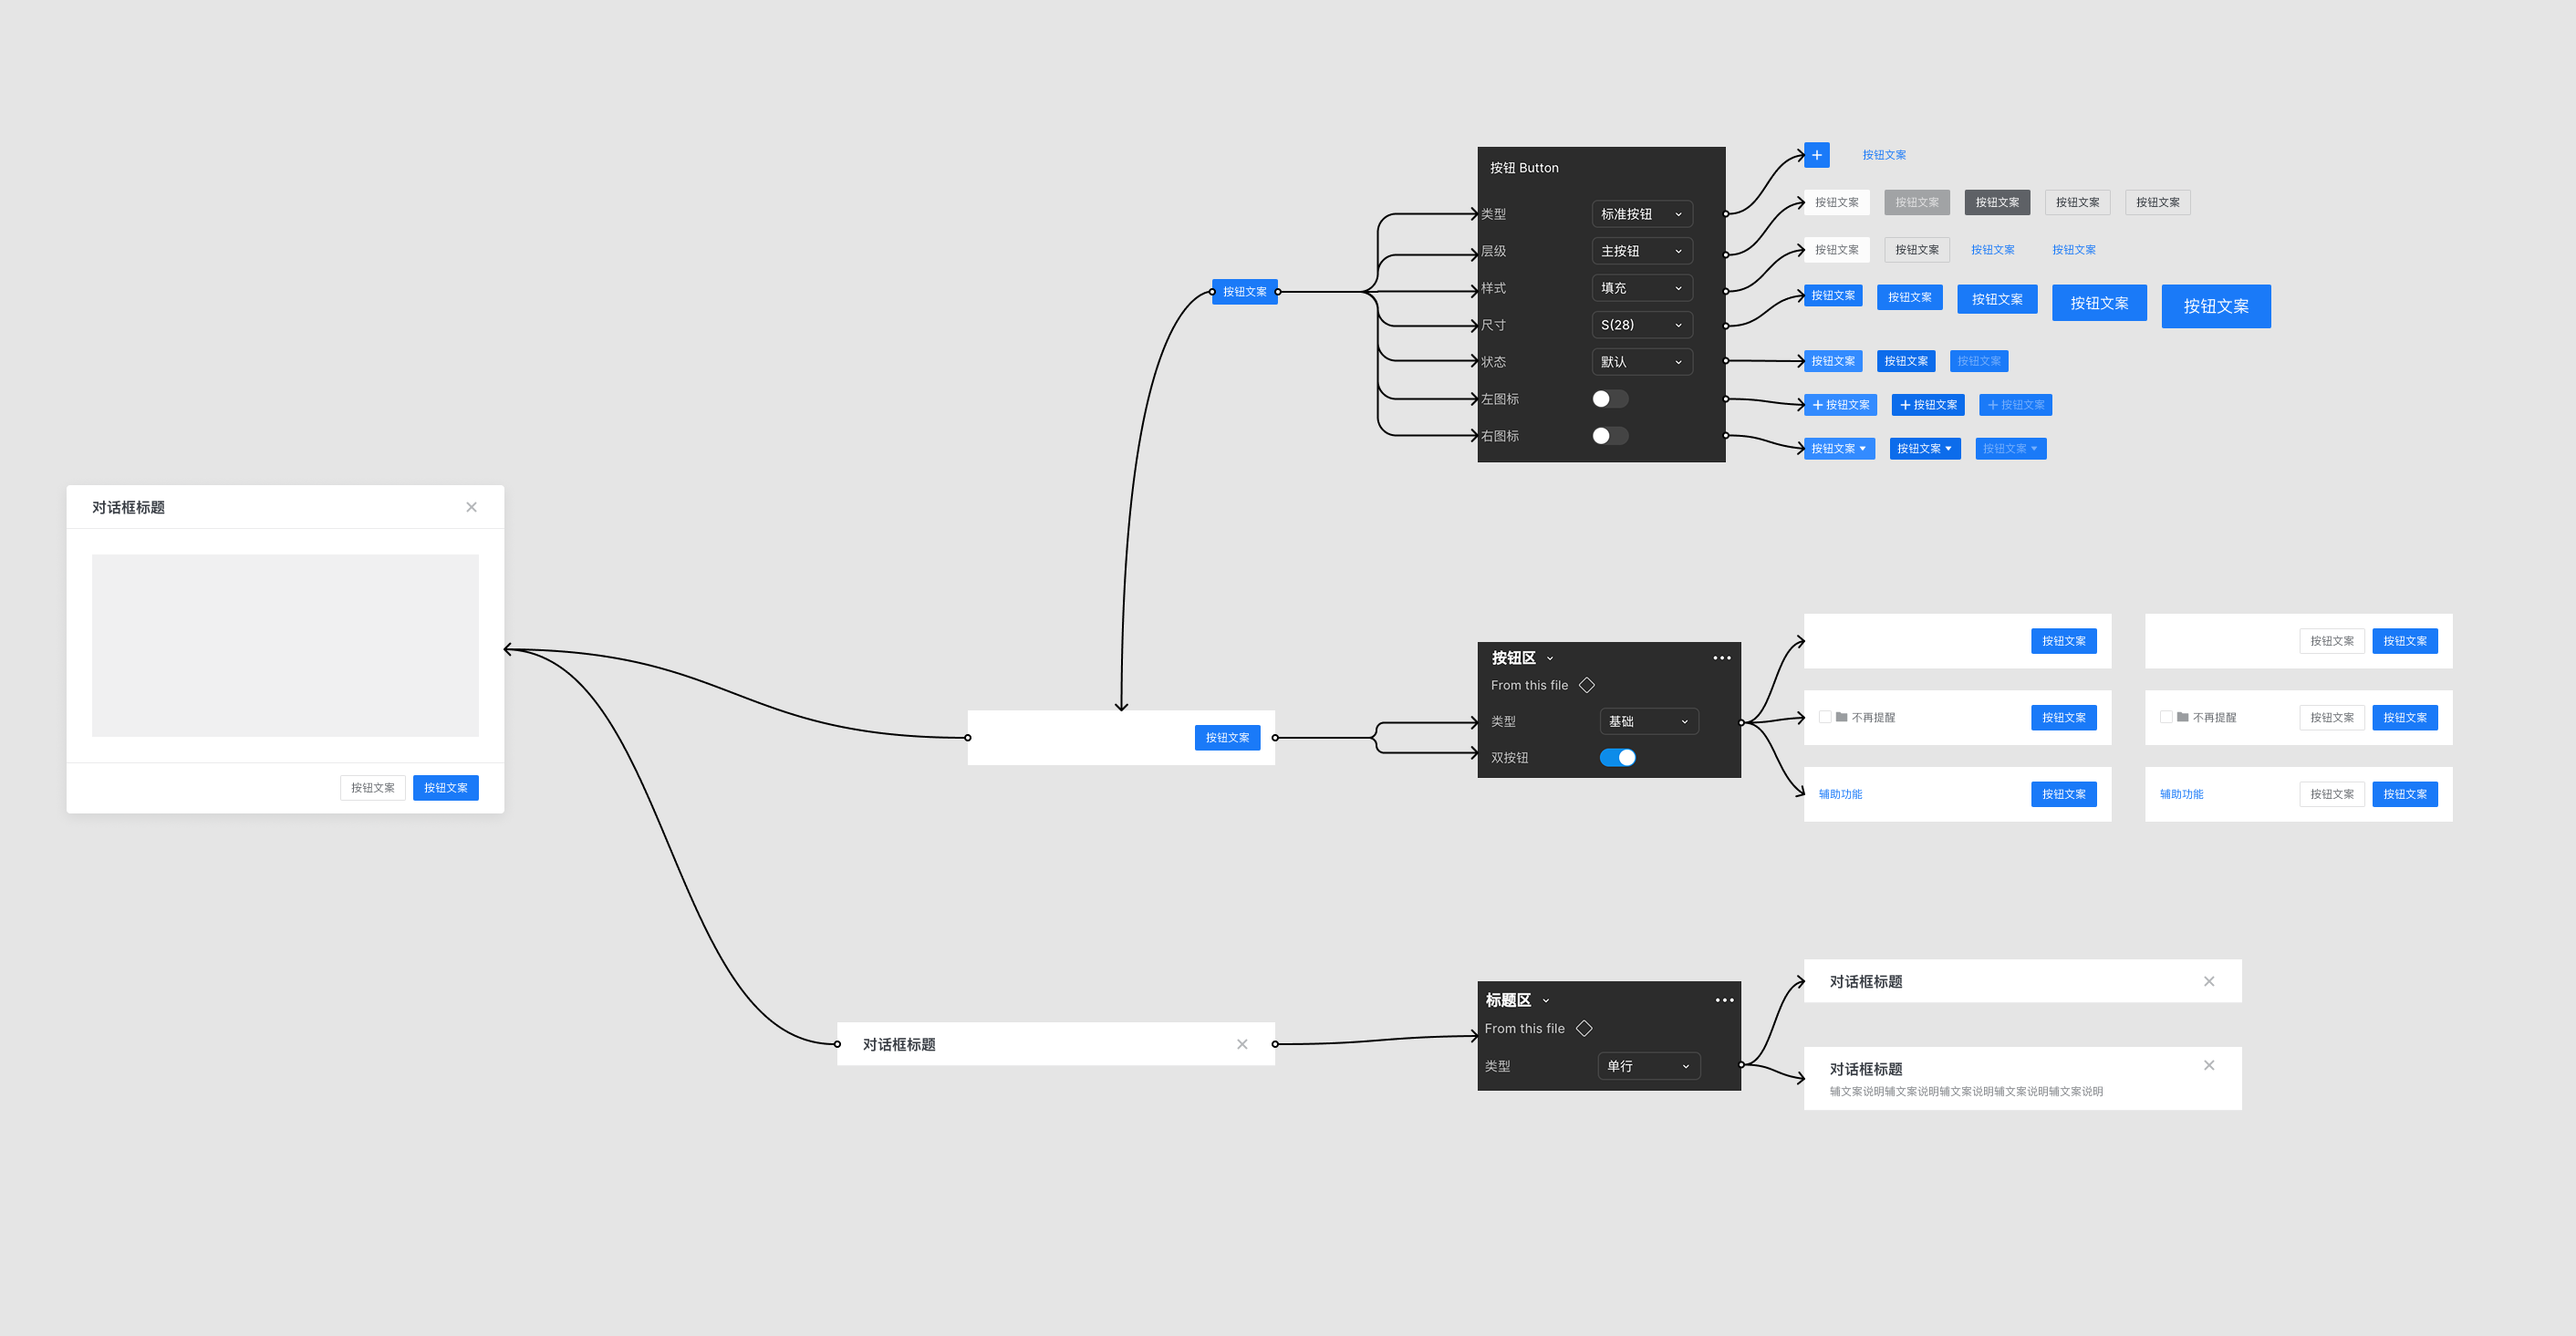Check the first 不再提醒 checkbox
Image resolution: width=2576 pixels, height=1336 pixels.
click(1825, 717)
